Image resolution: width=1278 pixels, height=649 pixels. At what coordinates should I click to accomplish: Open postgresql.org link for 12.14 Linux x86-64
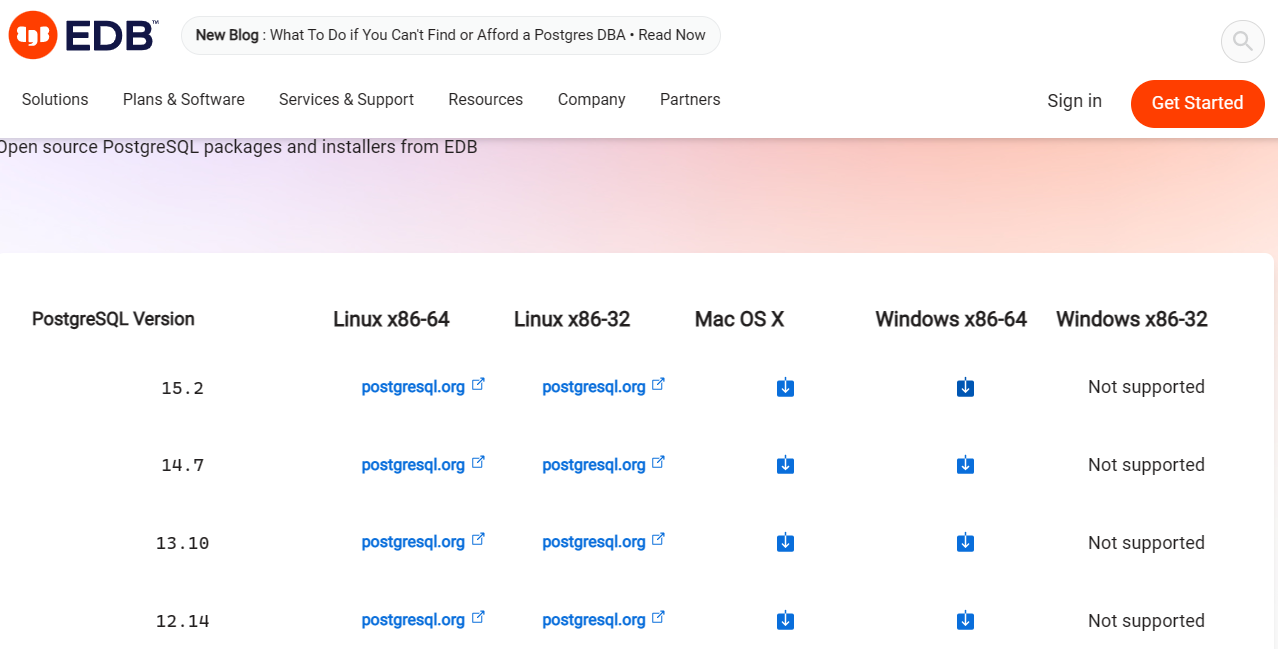(x=423, y=620)
